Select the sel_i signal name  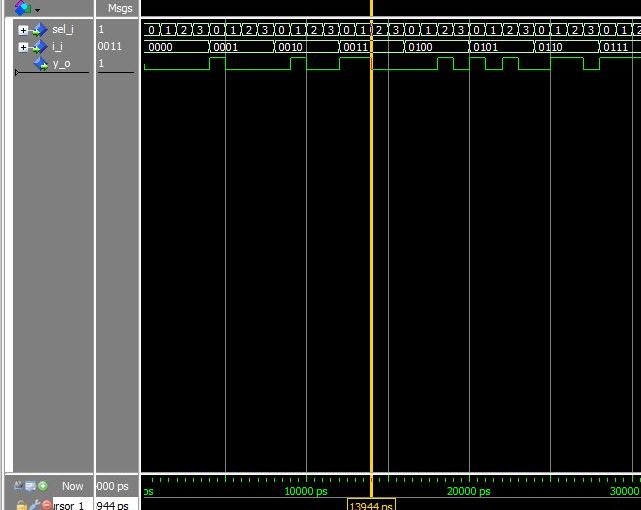[x=63, y=29]
